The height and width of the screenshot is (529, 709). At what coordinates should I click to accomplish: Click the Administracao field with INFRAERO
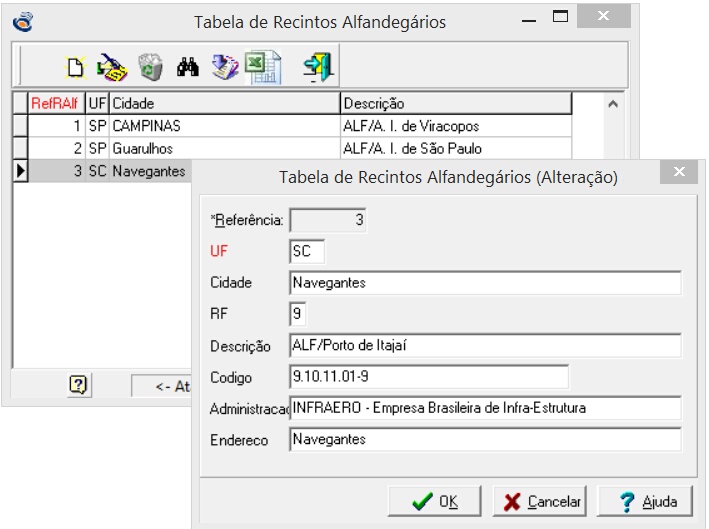pos(485,408)
